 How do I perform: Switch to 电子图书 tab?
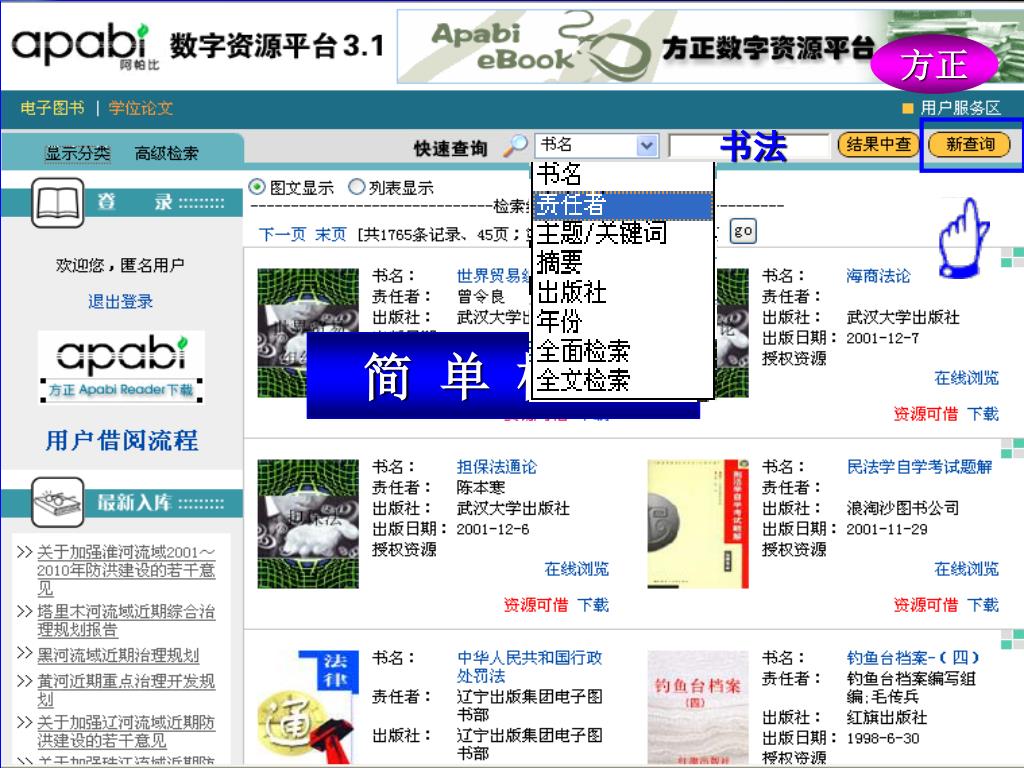(x=52, y=108)
